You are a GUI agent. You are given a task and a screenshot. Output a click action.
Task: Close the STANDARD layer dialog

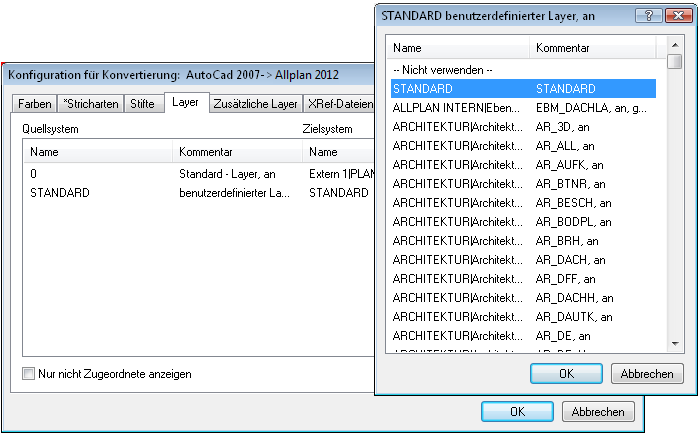click(x=678, y=16)
